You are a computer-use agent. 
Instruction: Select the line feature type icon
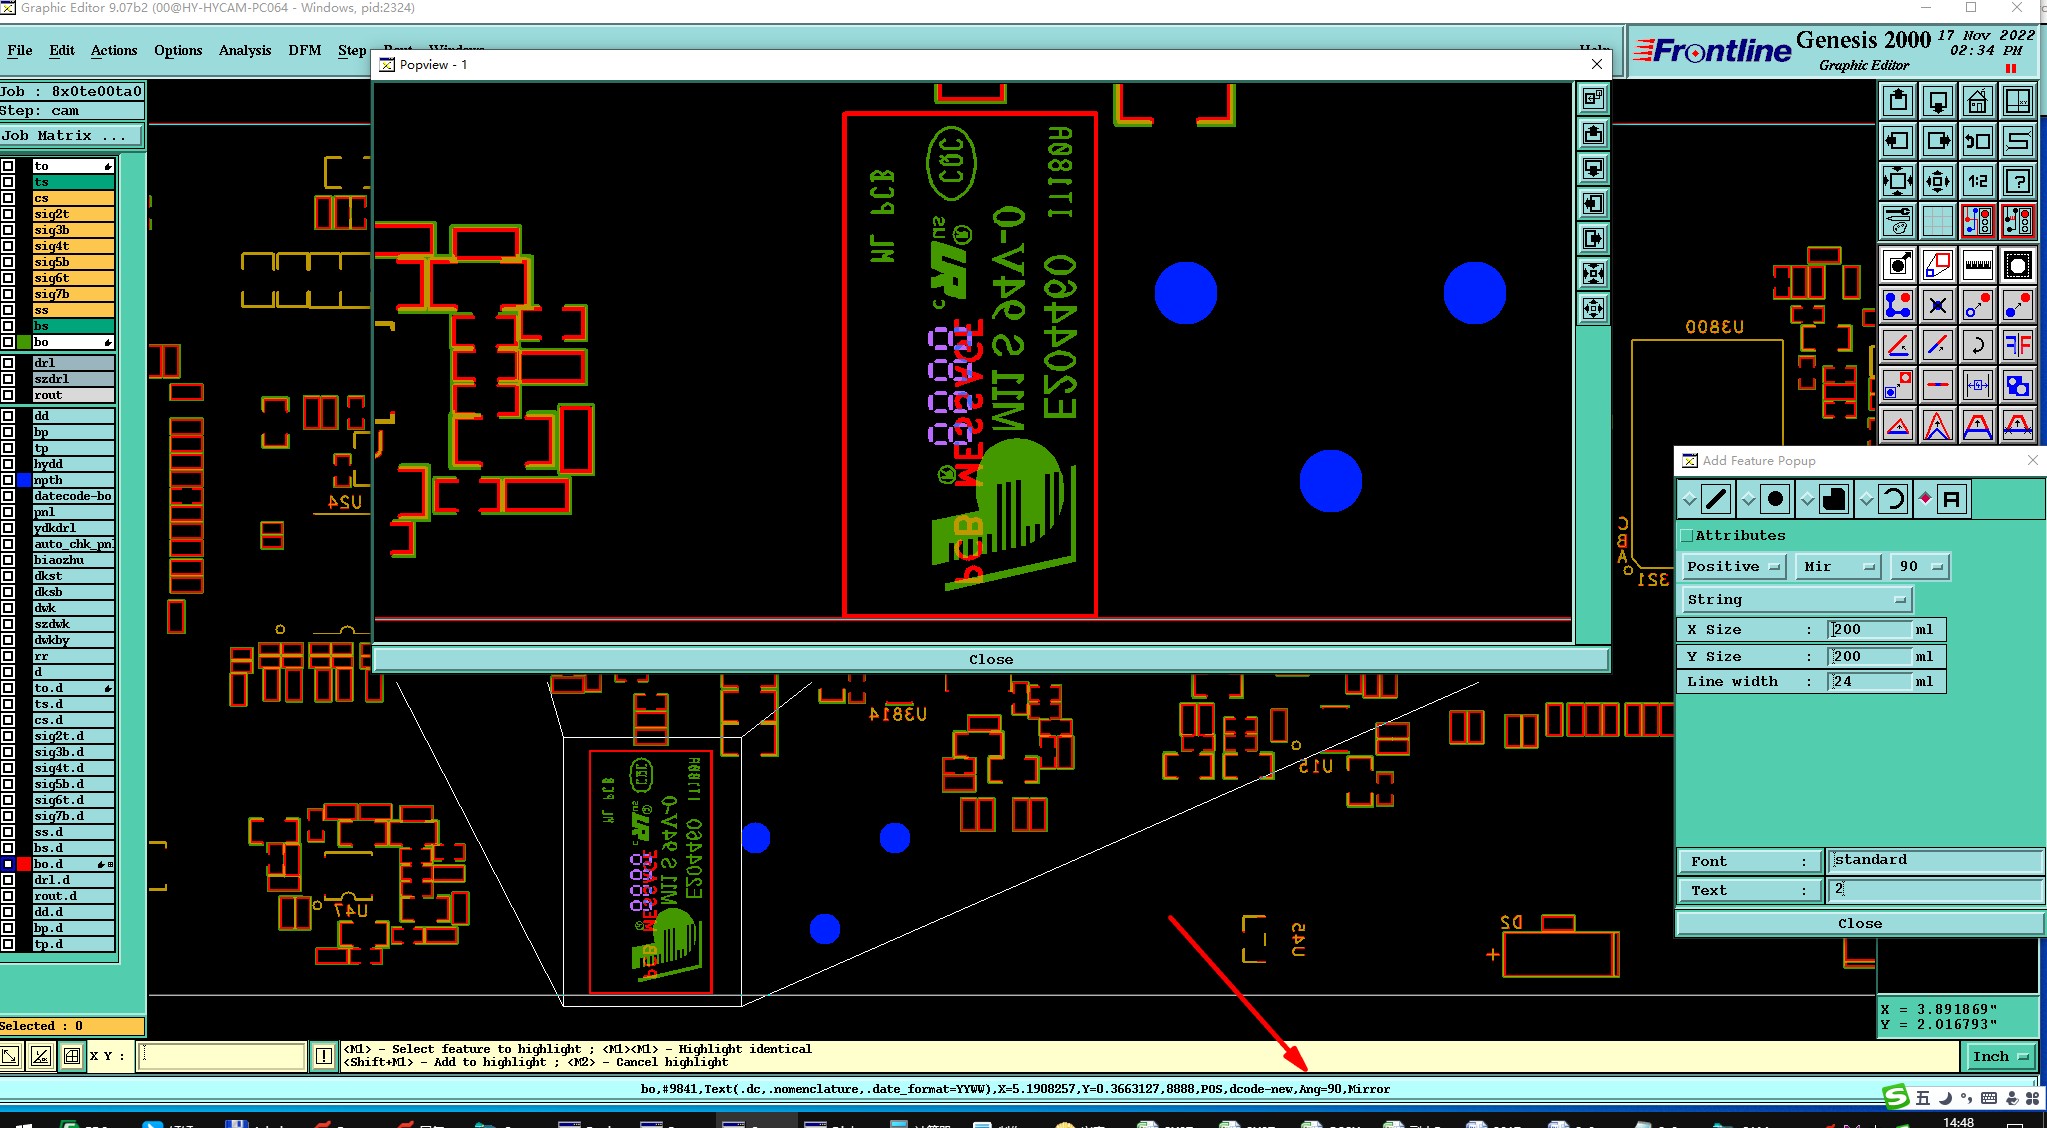tap(1716, 498)
